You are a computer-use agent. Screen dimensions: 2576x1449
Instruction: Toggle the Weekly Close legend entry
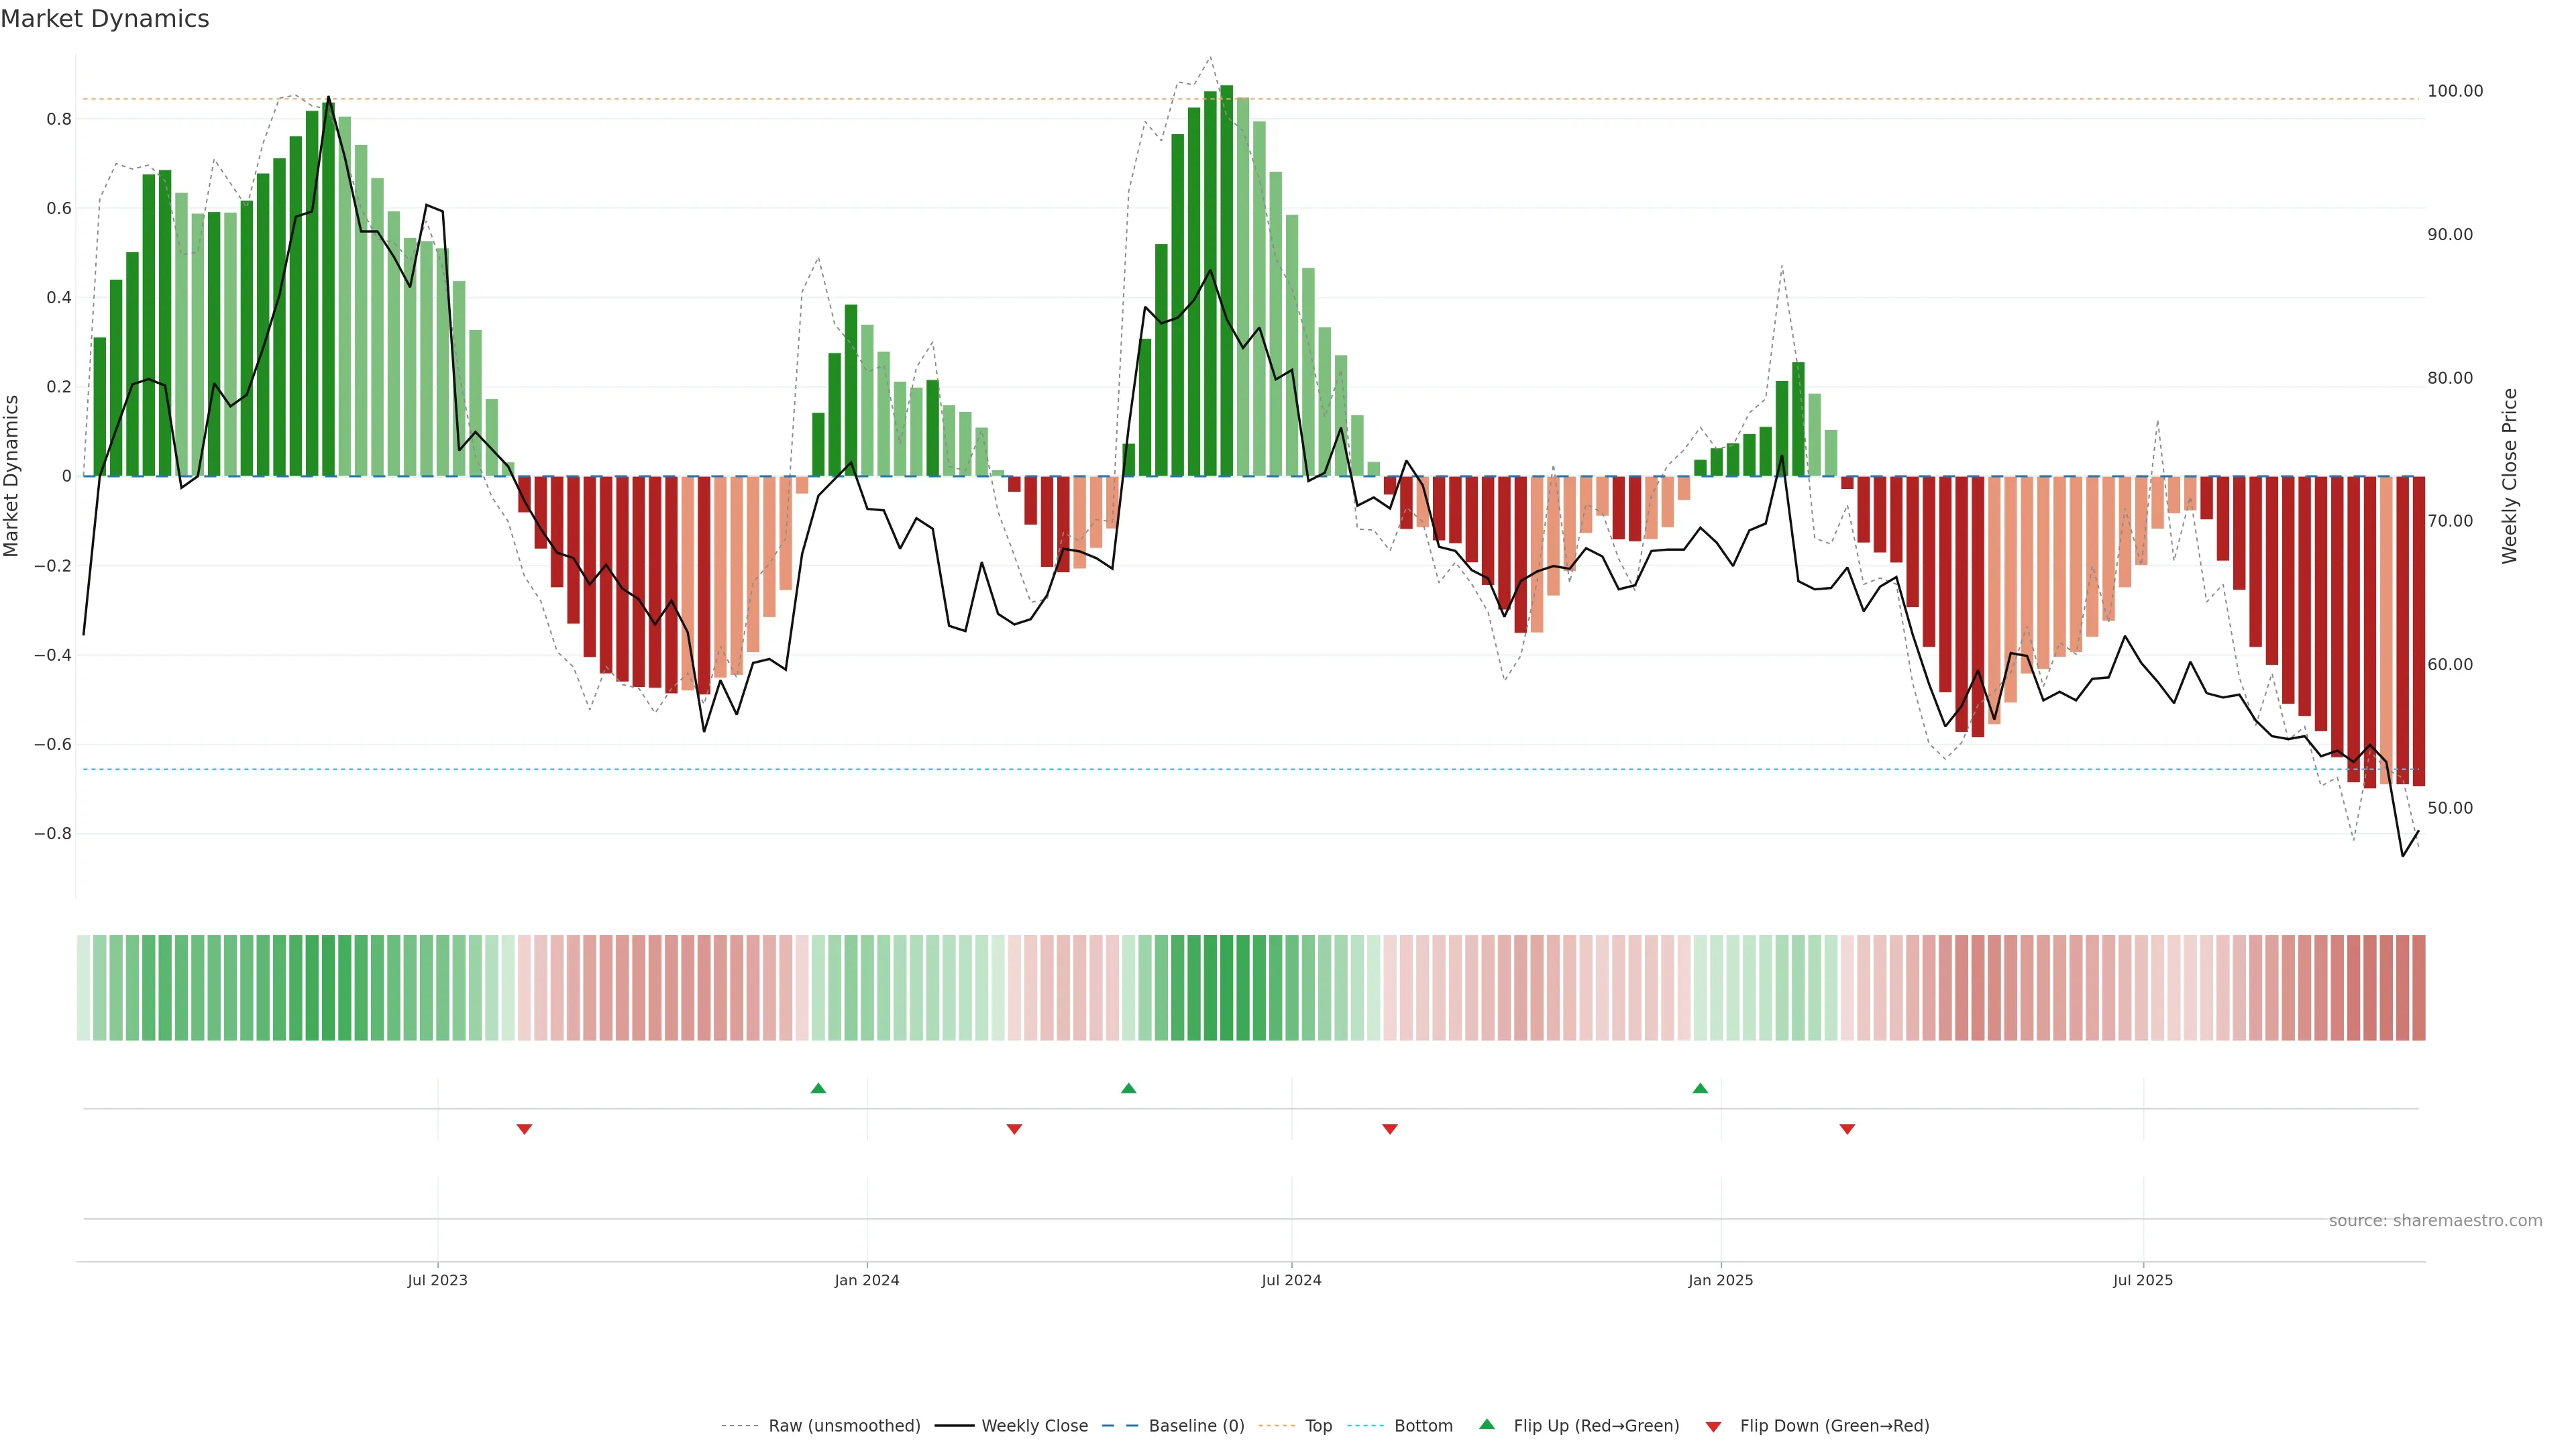1034,1426
